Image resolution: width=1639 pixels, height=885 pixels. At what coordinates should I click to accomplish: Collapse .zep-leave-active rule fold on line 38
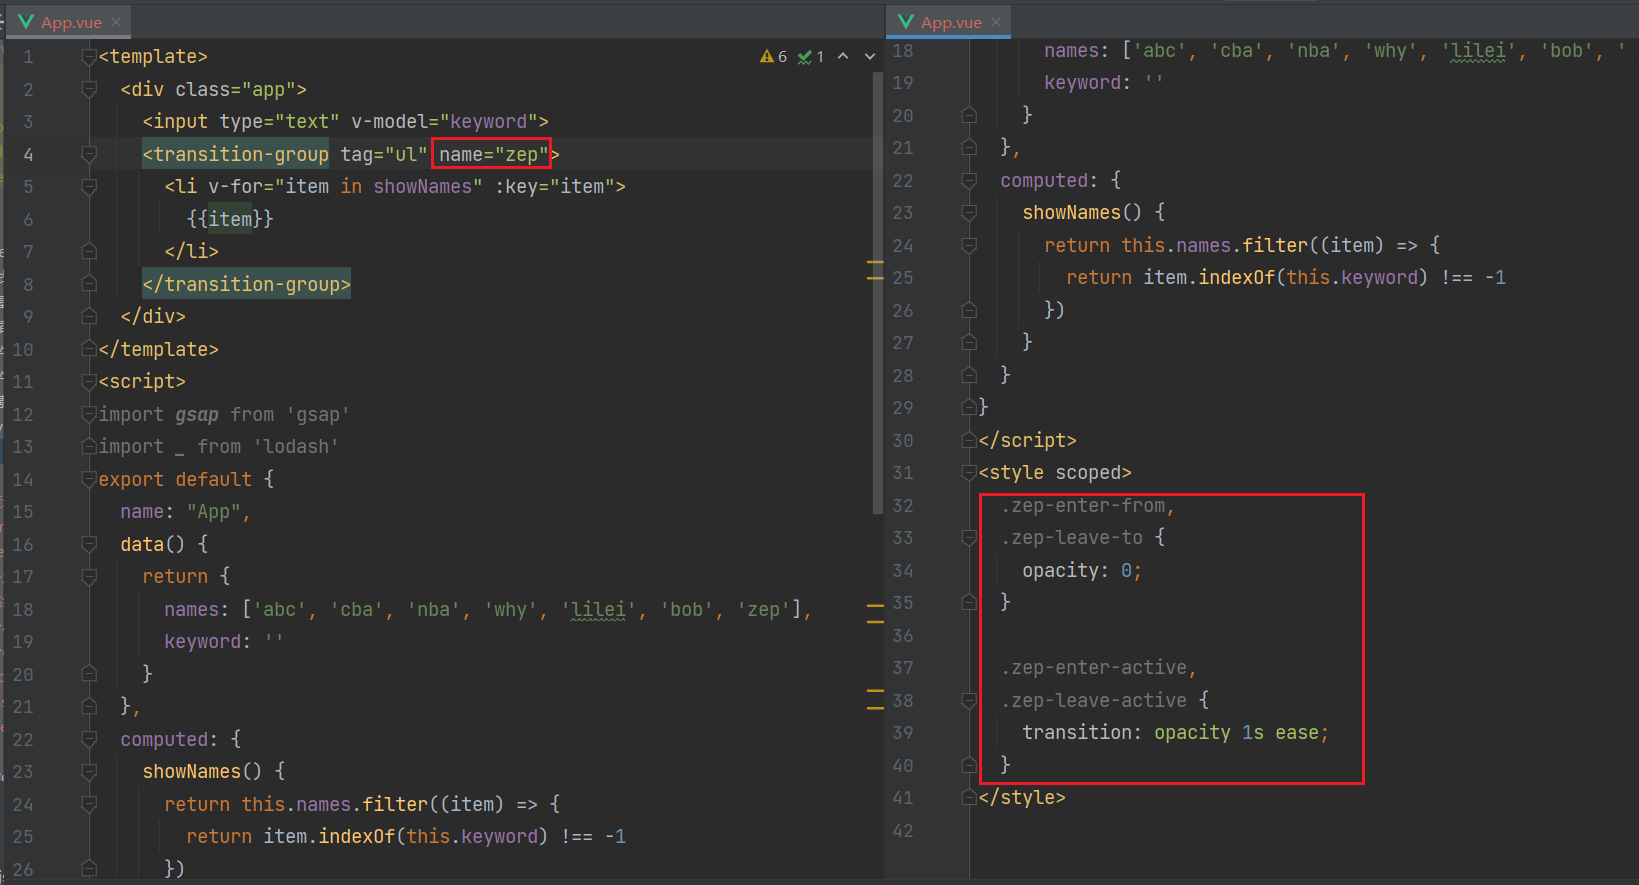tap(969, 701)
